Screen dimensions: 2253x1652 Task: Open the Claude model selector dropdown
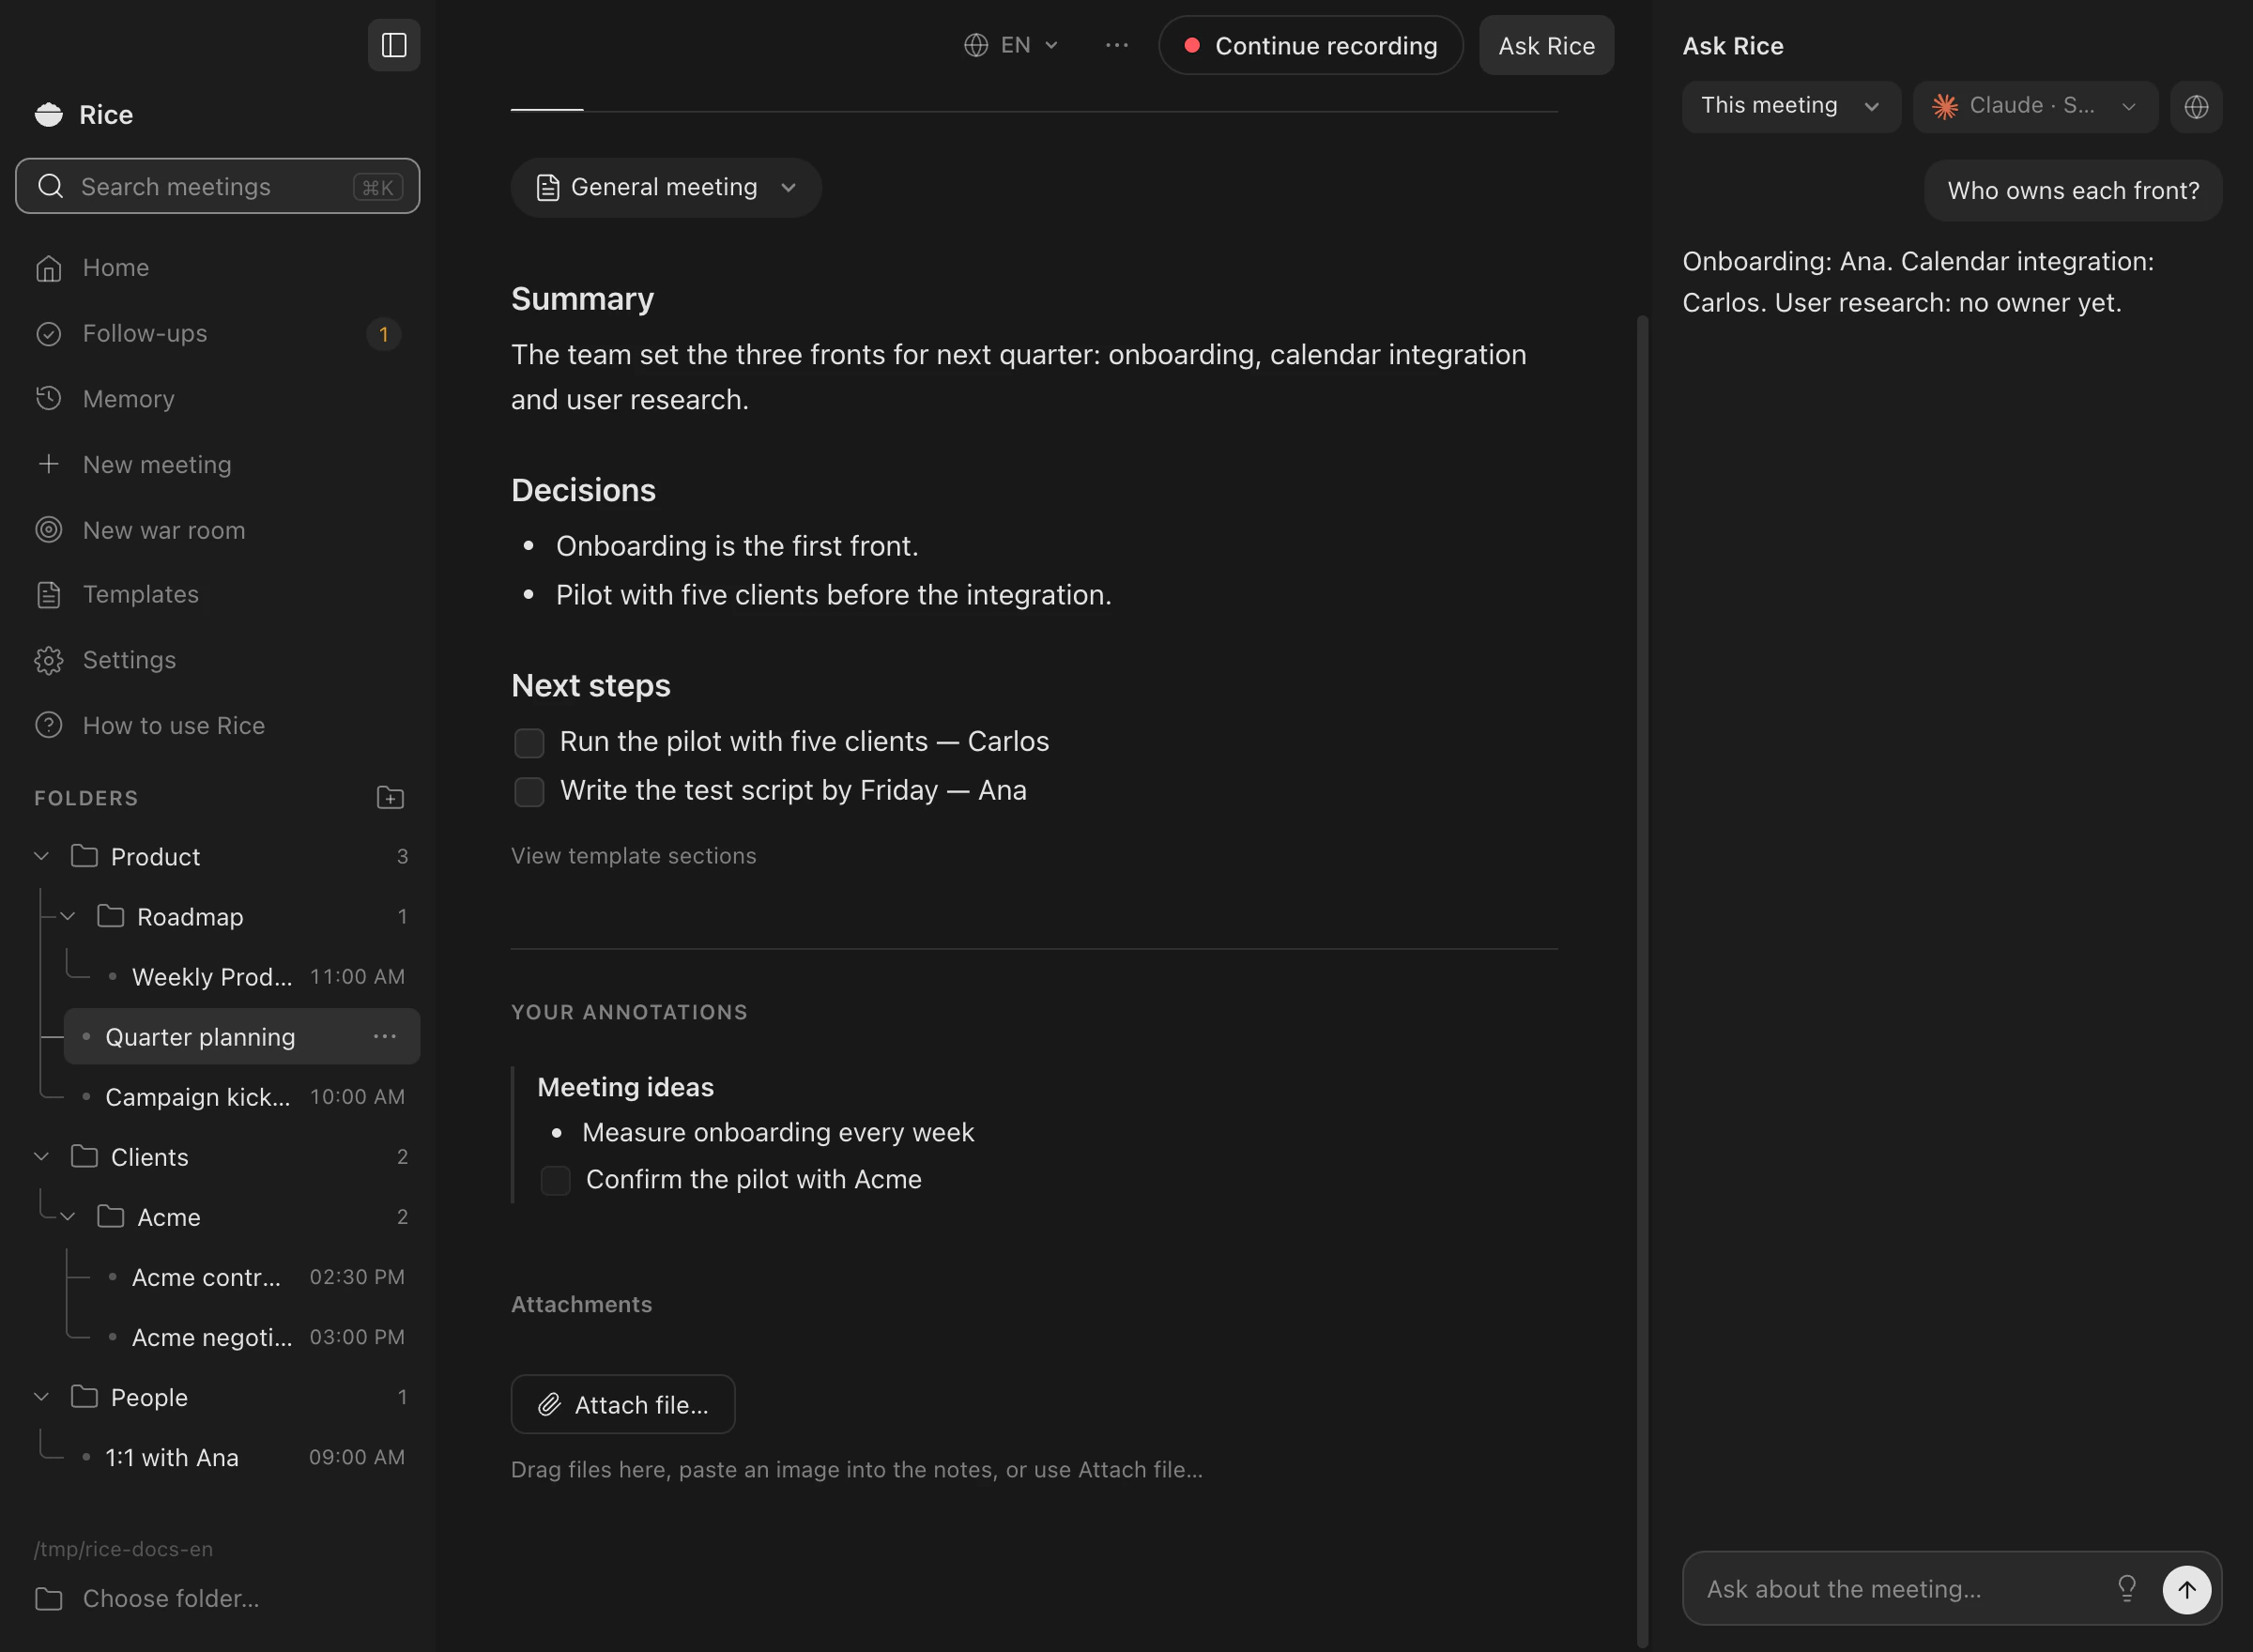[x=2035, y=106]
